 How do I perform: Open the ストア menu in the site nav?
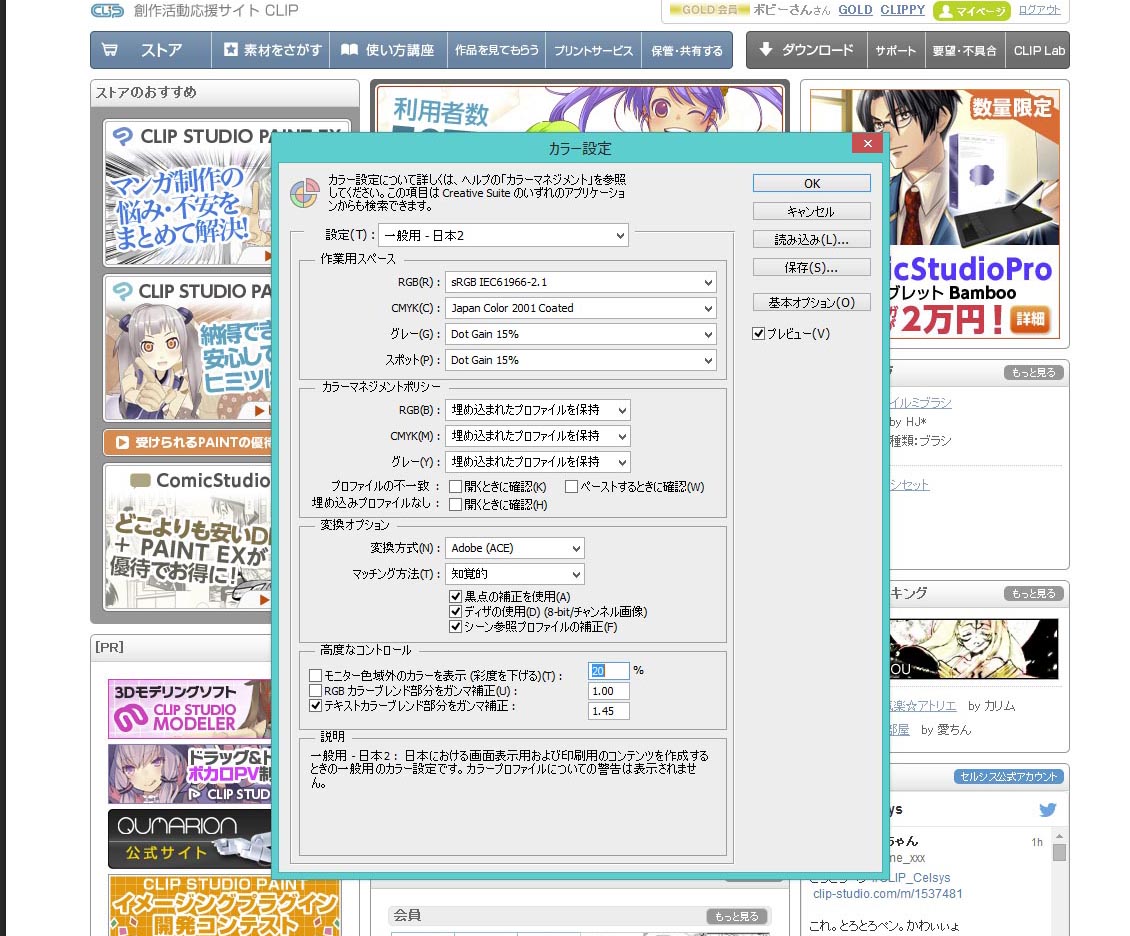(x=151, y=50)
